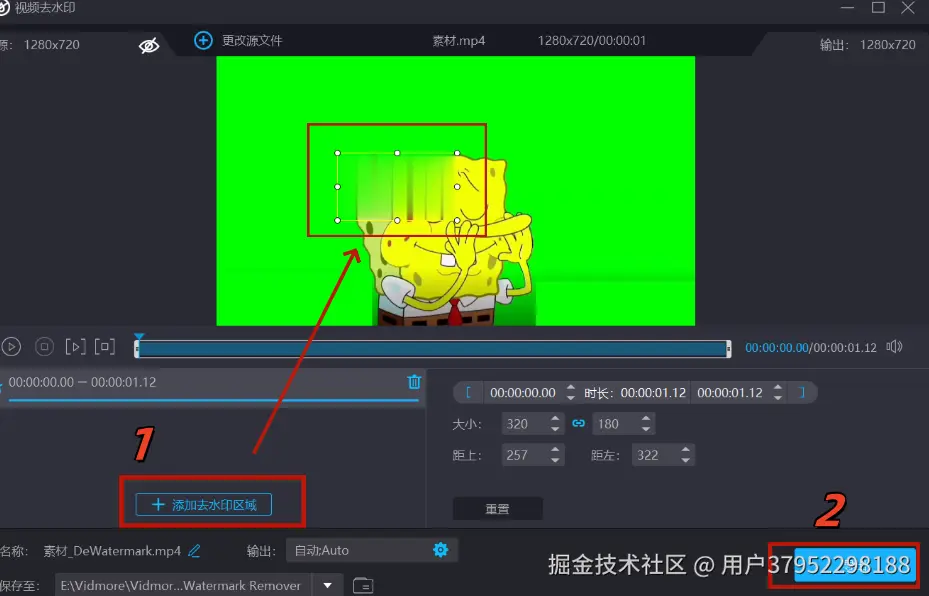Decrease the end time with the down arrow
The height and width of the screenshot is (596, 929).
pyautogui.click(x=778, y=398)
